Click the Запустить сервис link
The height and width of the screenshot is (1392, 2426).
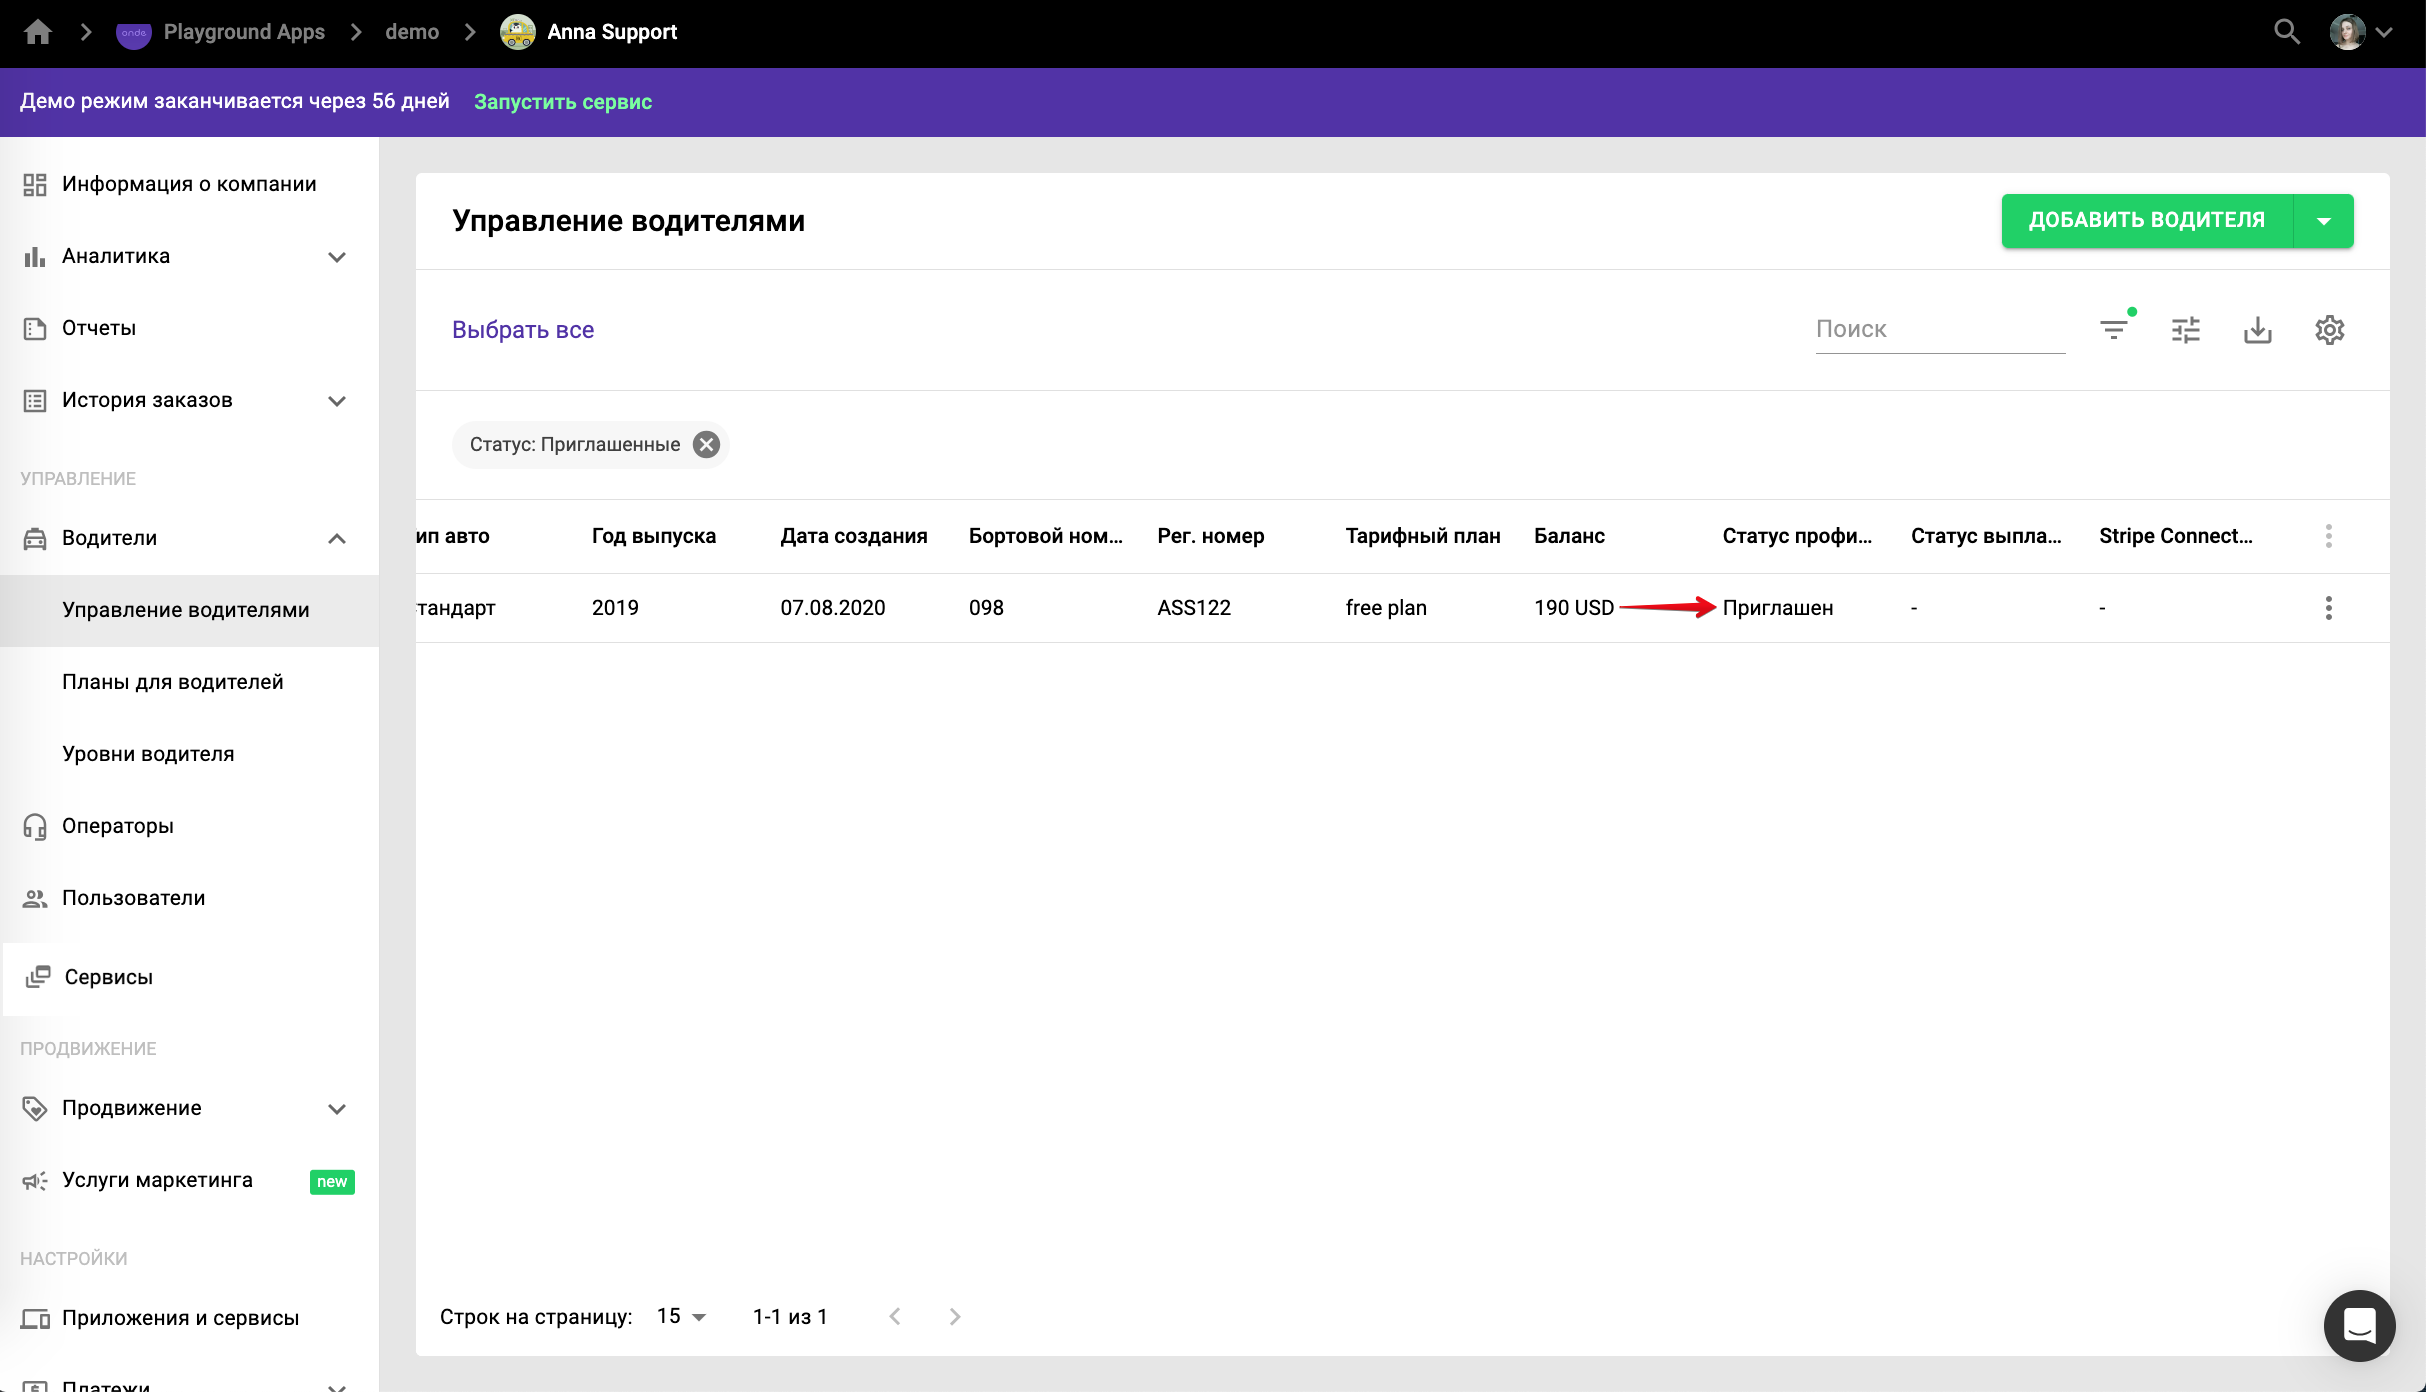point(563,102)
